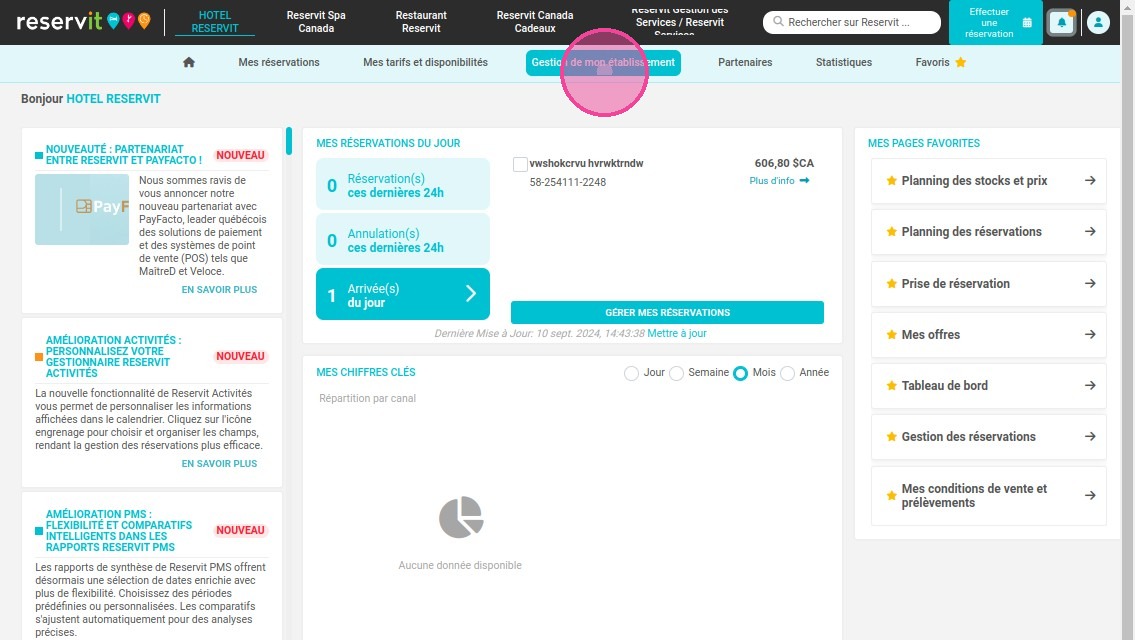
Task: Click Annulation(s) ces dernières 24h tile
Action: pos(403,239)
